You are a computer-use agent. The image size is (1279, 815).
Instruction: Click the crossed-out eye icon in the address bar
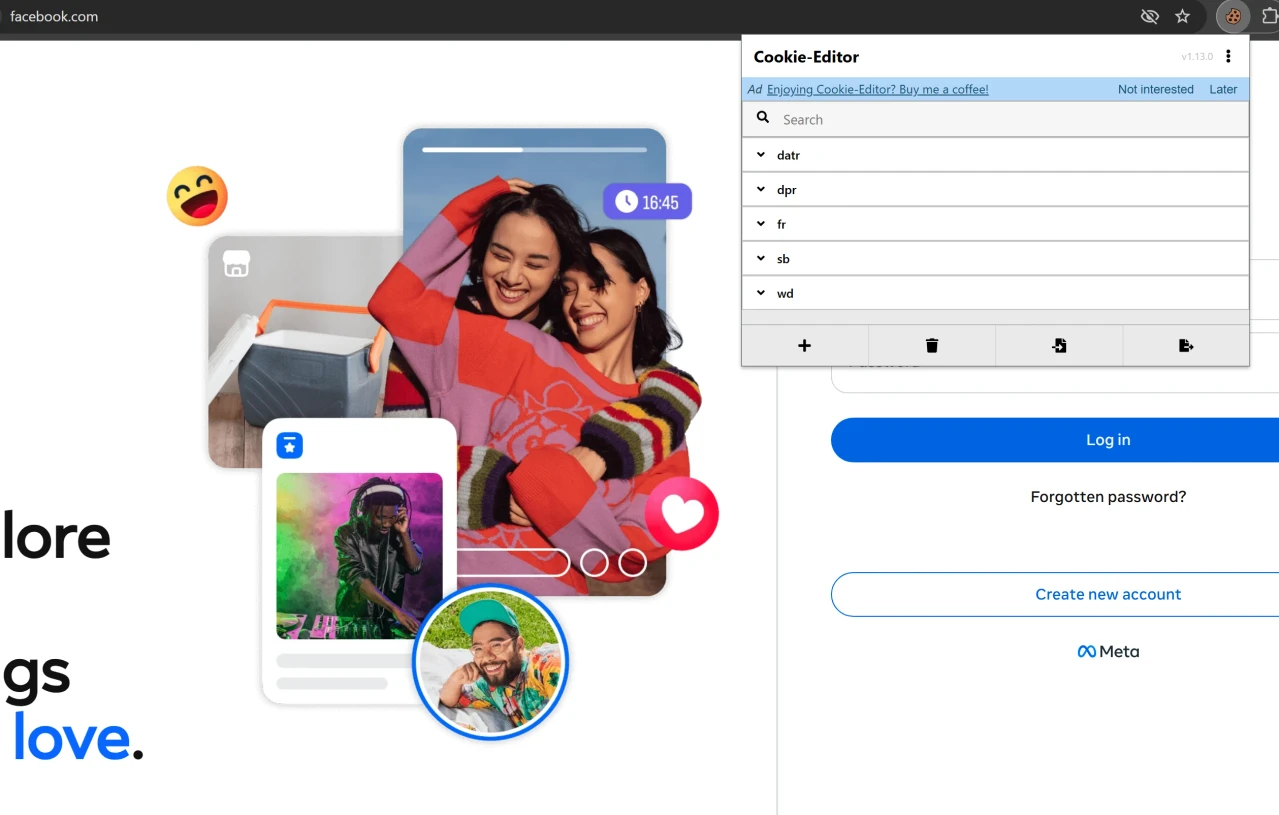[x=1150, y=16]
